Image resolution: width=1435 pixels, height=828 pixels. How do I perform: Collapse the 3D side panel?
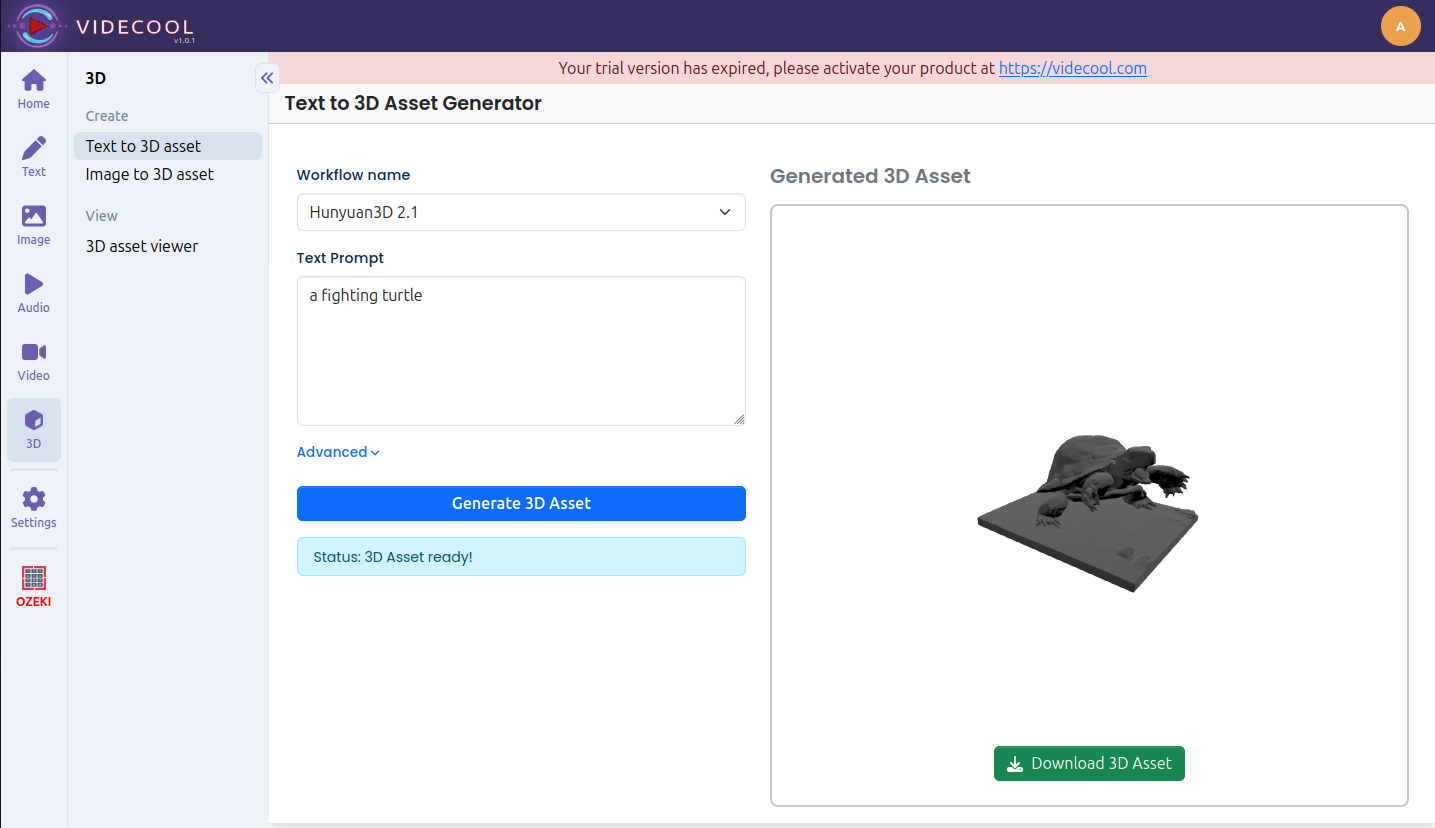pyautogui.click(x=267, y=78)
